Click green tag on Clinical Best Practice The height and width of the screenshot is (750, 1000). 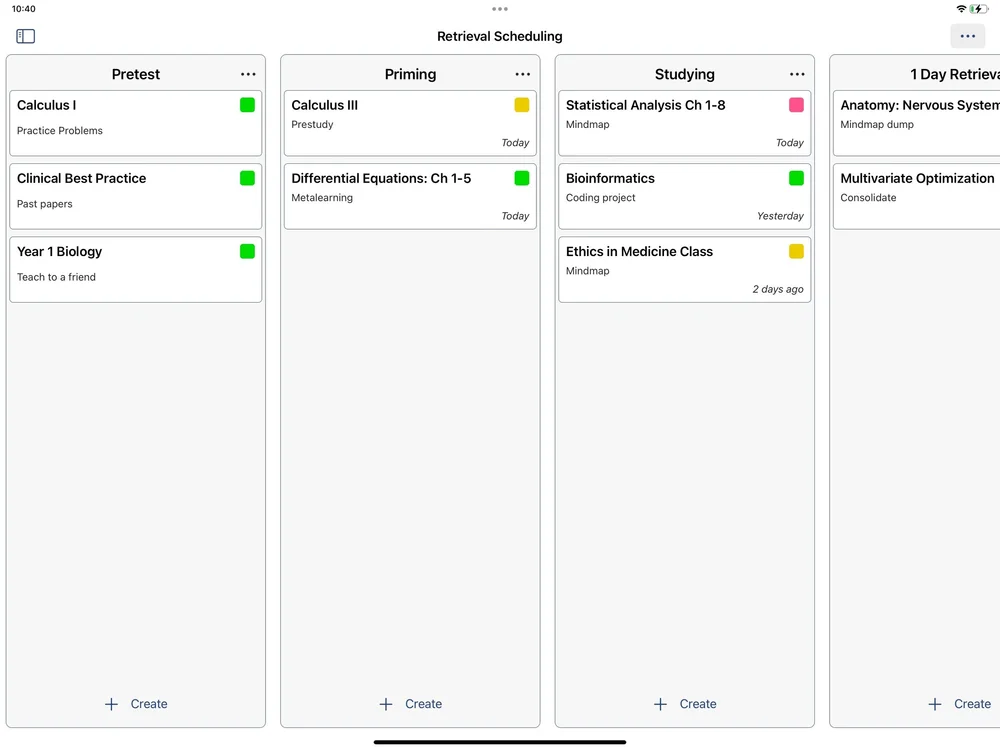pos(247,179)
